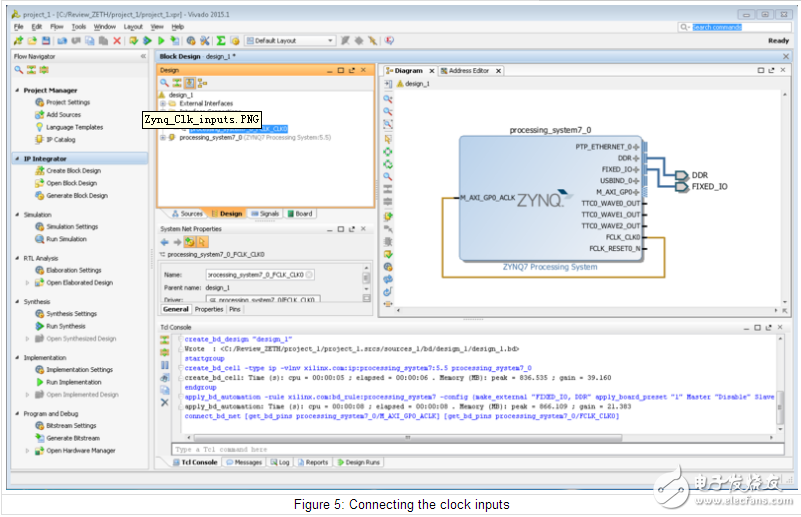Expand processing_system7_0 tree node
Viewport: 801px width, 517px height.
point(163,137)
